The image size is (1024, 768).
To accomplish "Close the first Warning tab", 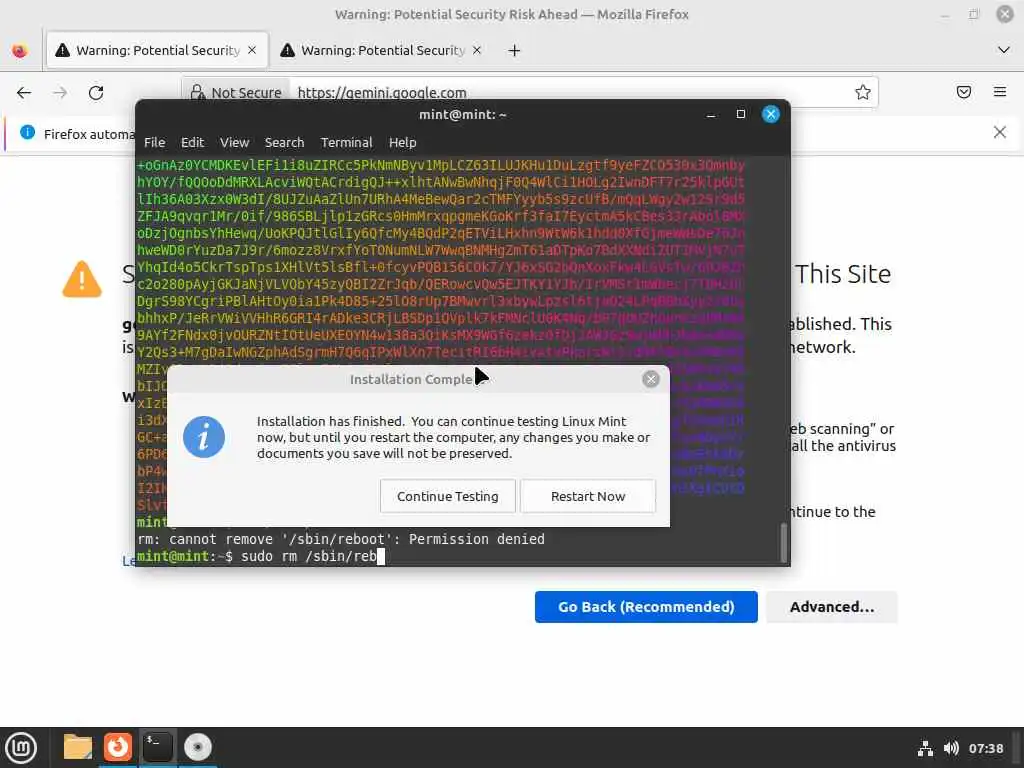I will (x=252, y=50).
